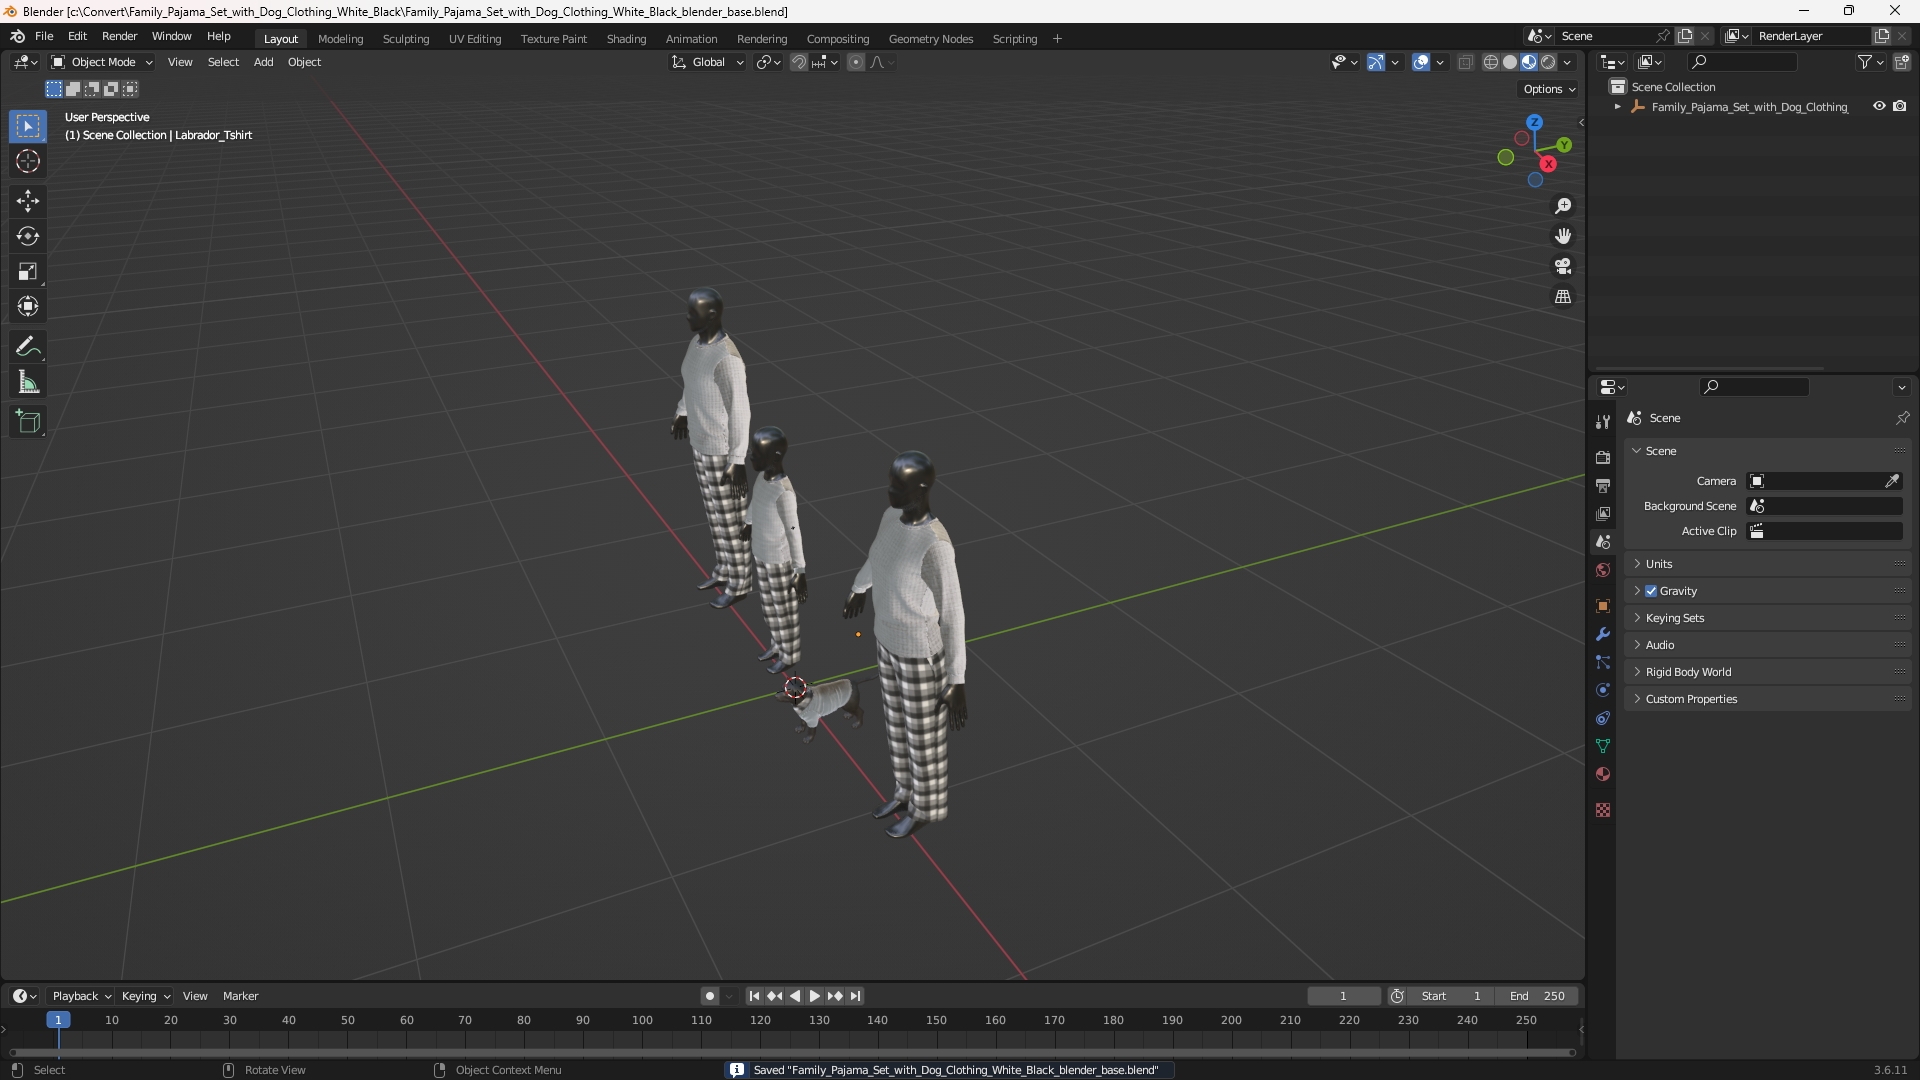Switch to the UV Editing workspace tab
Image resolution: width=1920 pixels, height=1080 pixels.
(x=475, y=39)
